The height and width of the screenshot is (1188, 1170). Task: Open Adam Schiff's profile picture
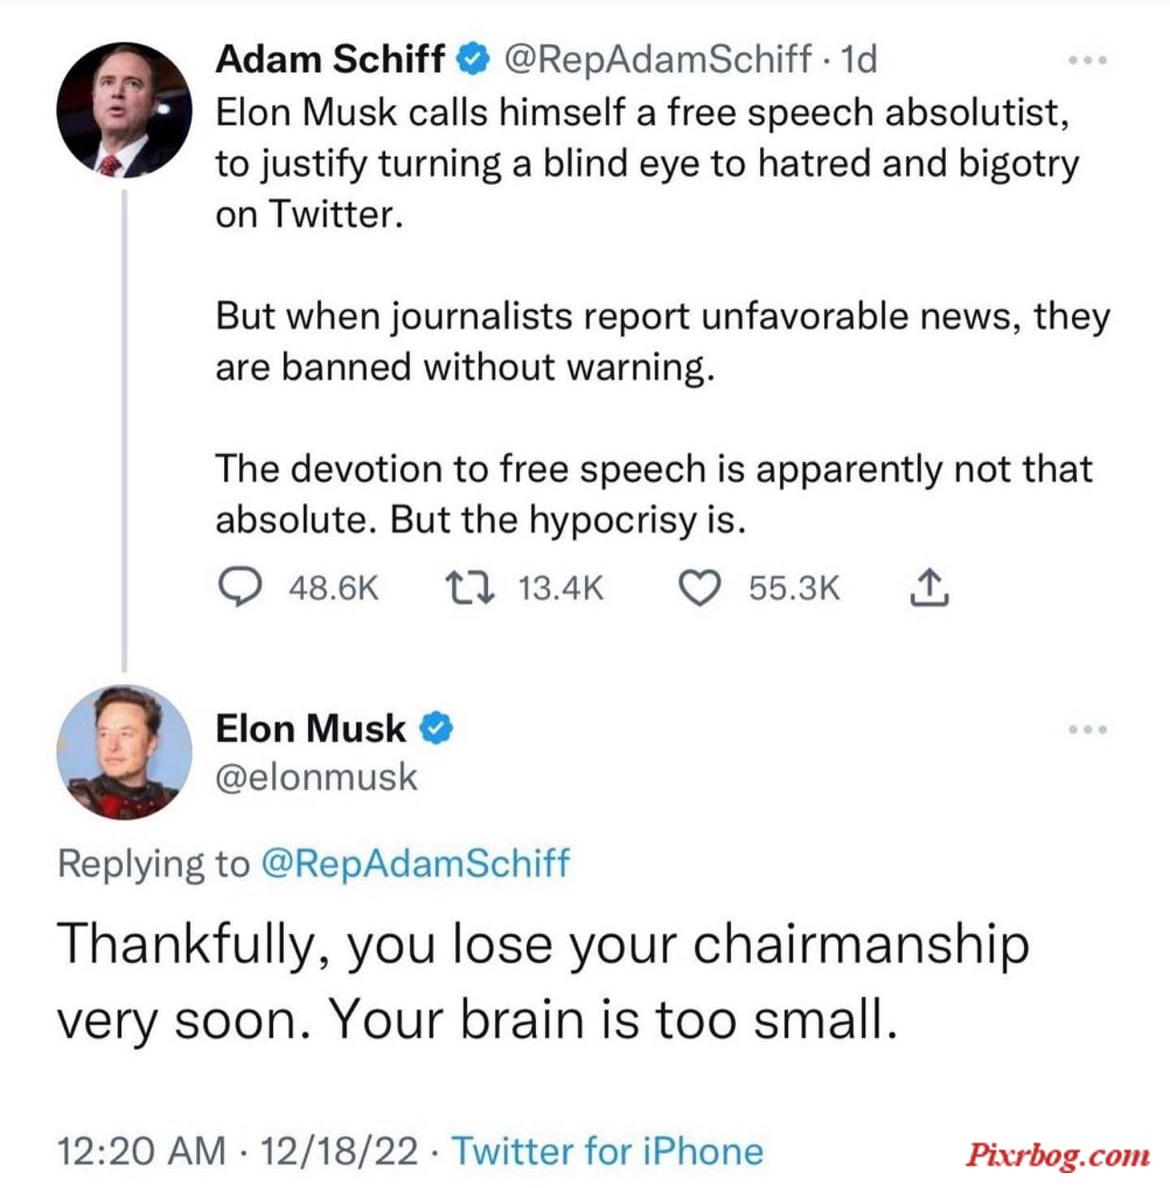(x=124, y=110)
